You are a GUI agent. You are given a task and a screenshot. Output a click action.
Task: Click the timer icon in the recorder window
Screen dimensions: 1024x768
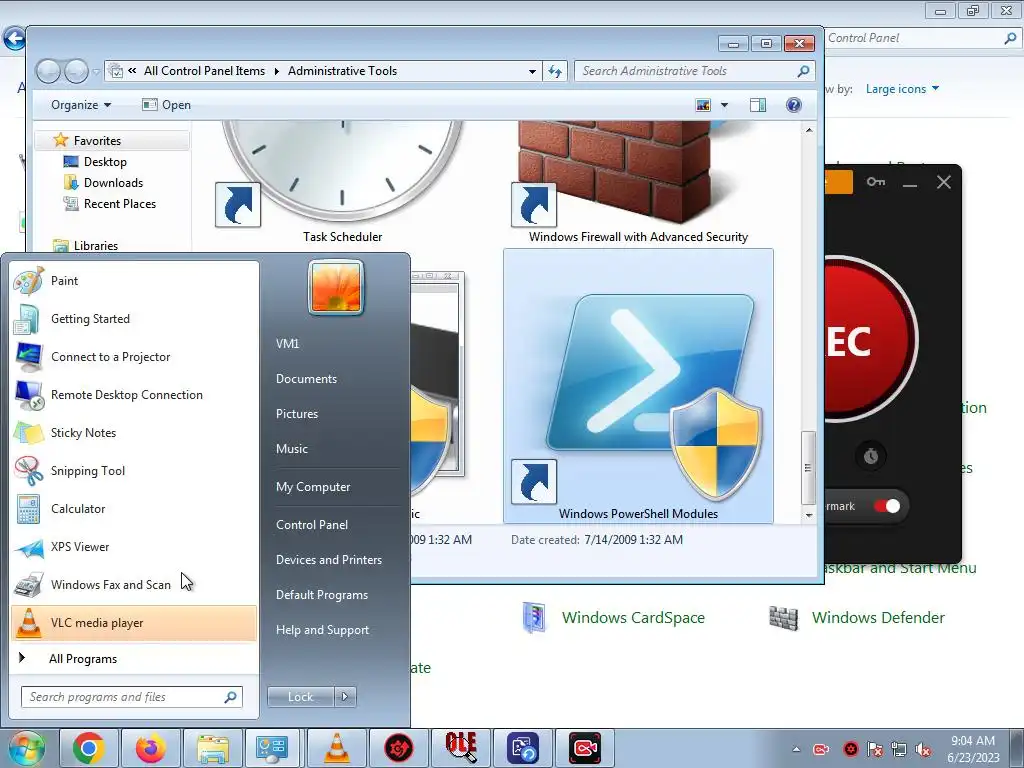point(871,456)
